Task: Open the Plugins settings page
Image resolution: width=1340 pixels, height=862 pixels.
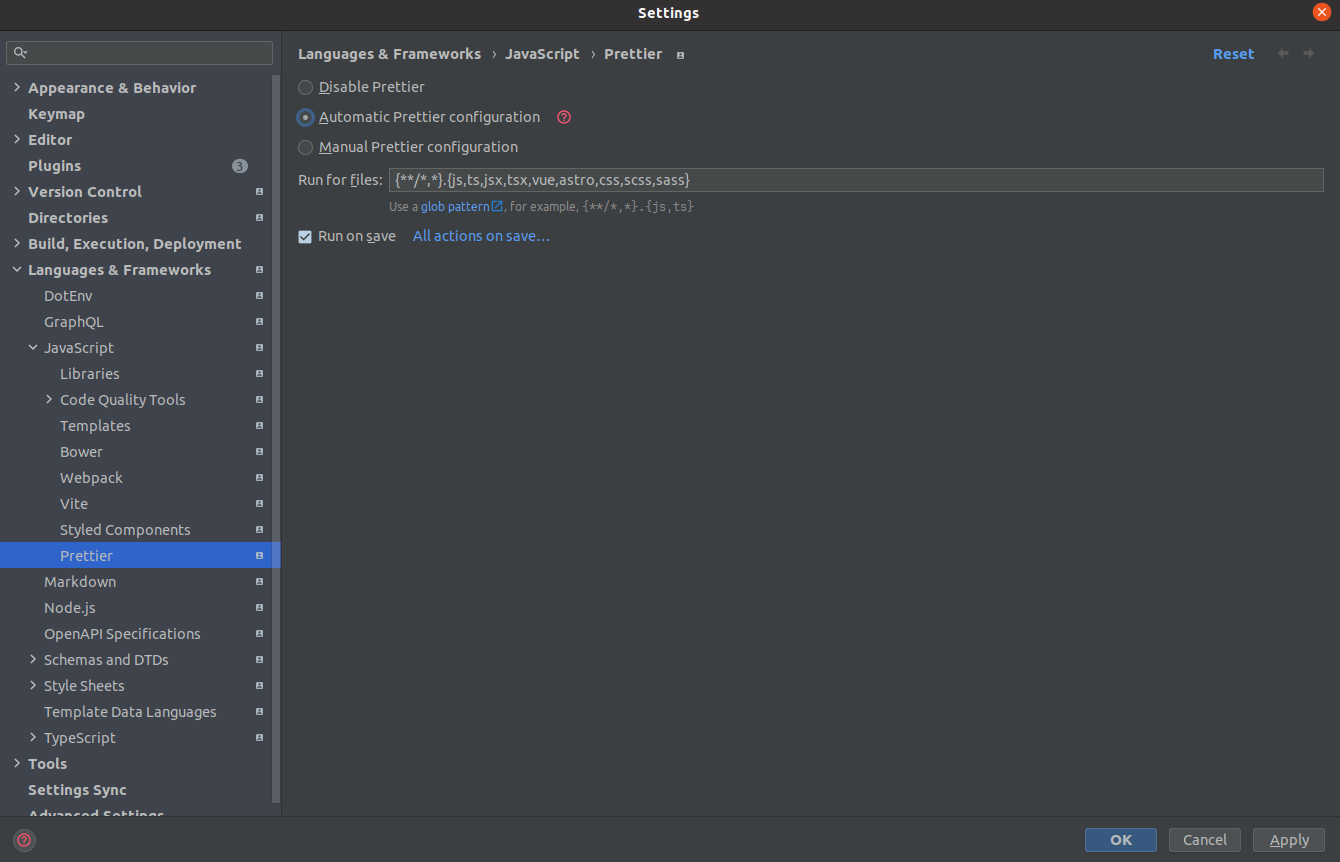Action: 54,166
